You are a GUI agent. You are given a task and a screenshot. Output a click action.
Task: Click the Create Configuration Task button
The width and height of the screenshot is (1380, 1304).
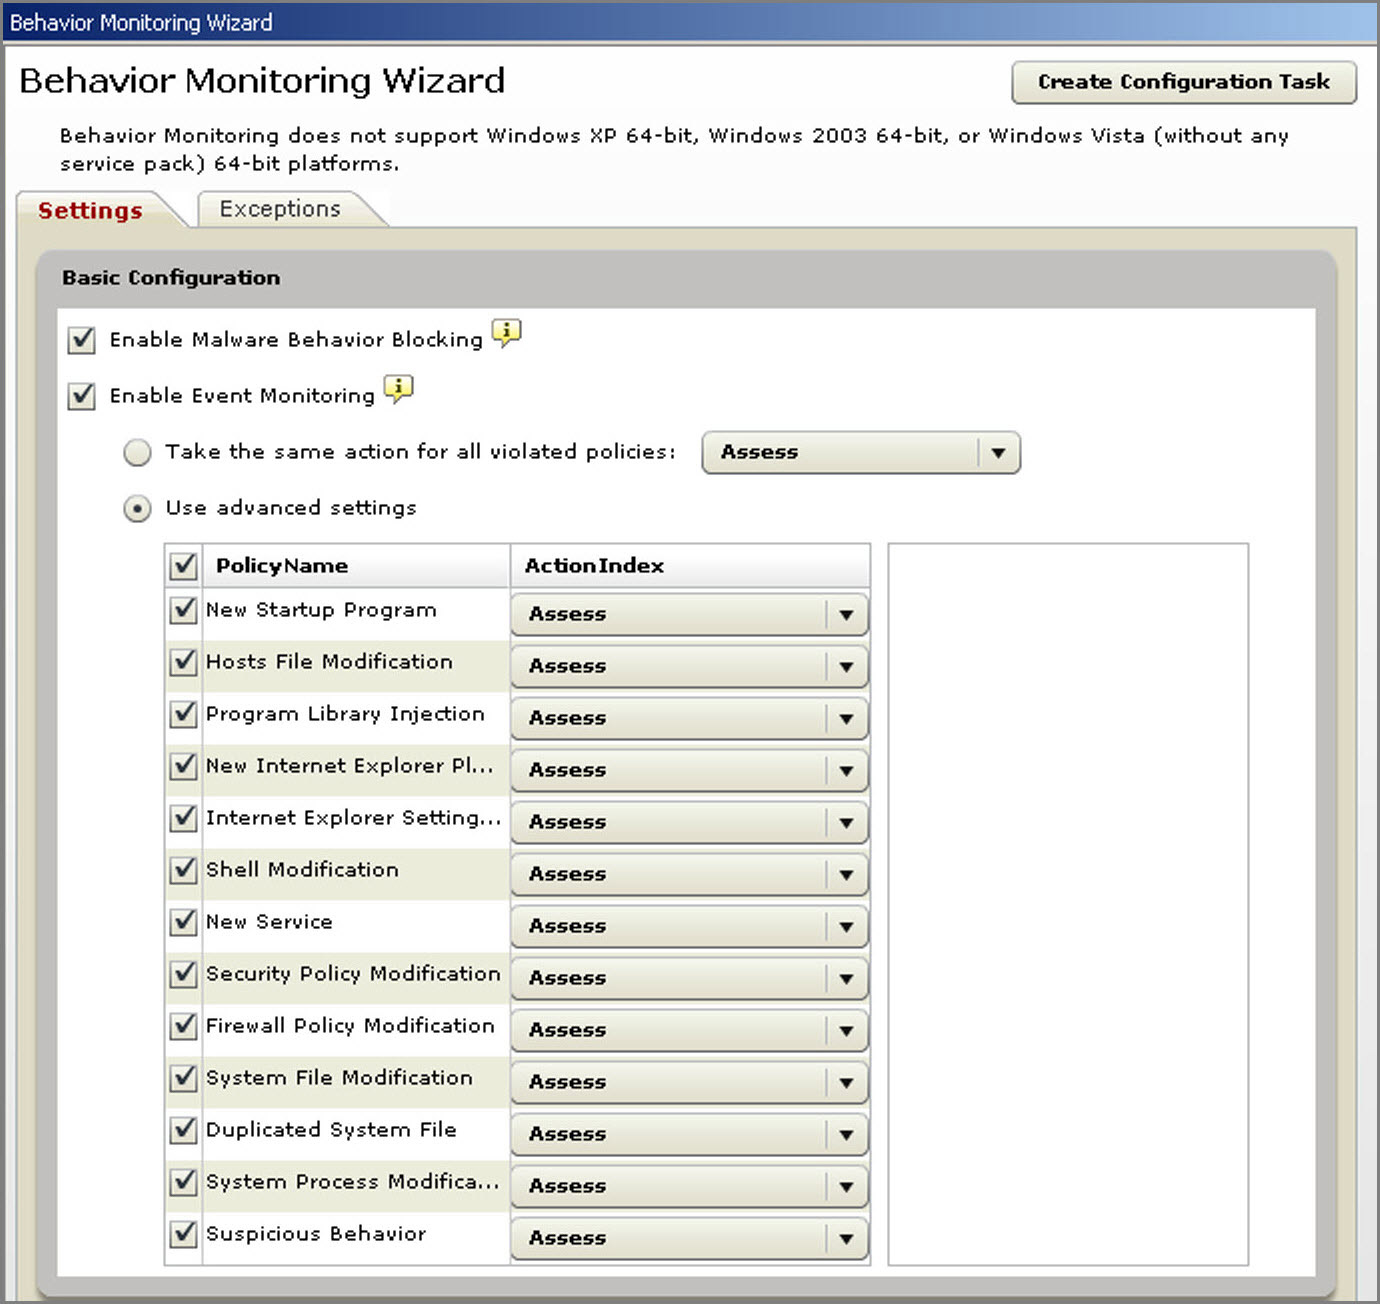click(x=1184, y=82)
